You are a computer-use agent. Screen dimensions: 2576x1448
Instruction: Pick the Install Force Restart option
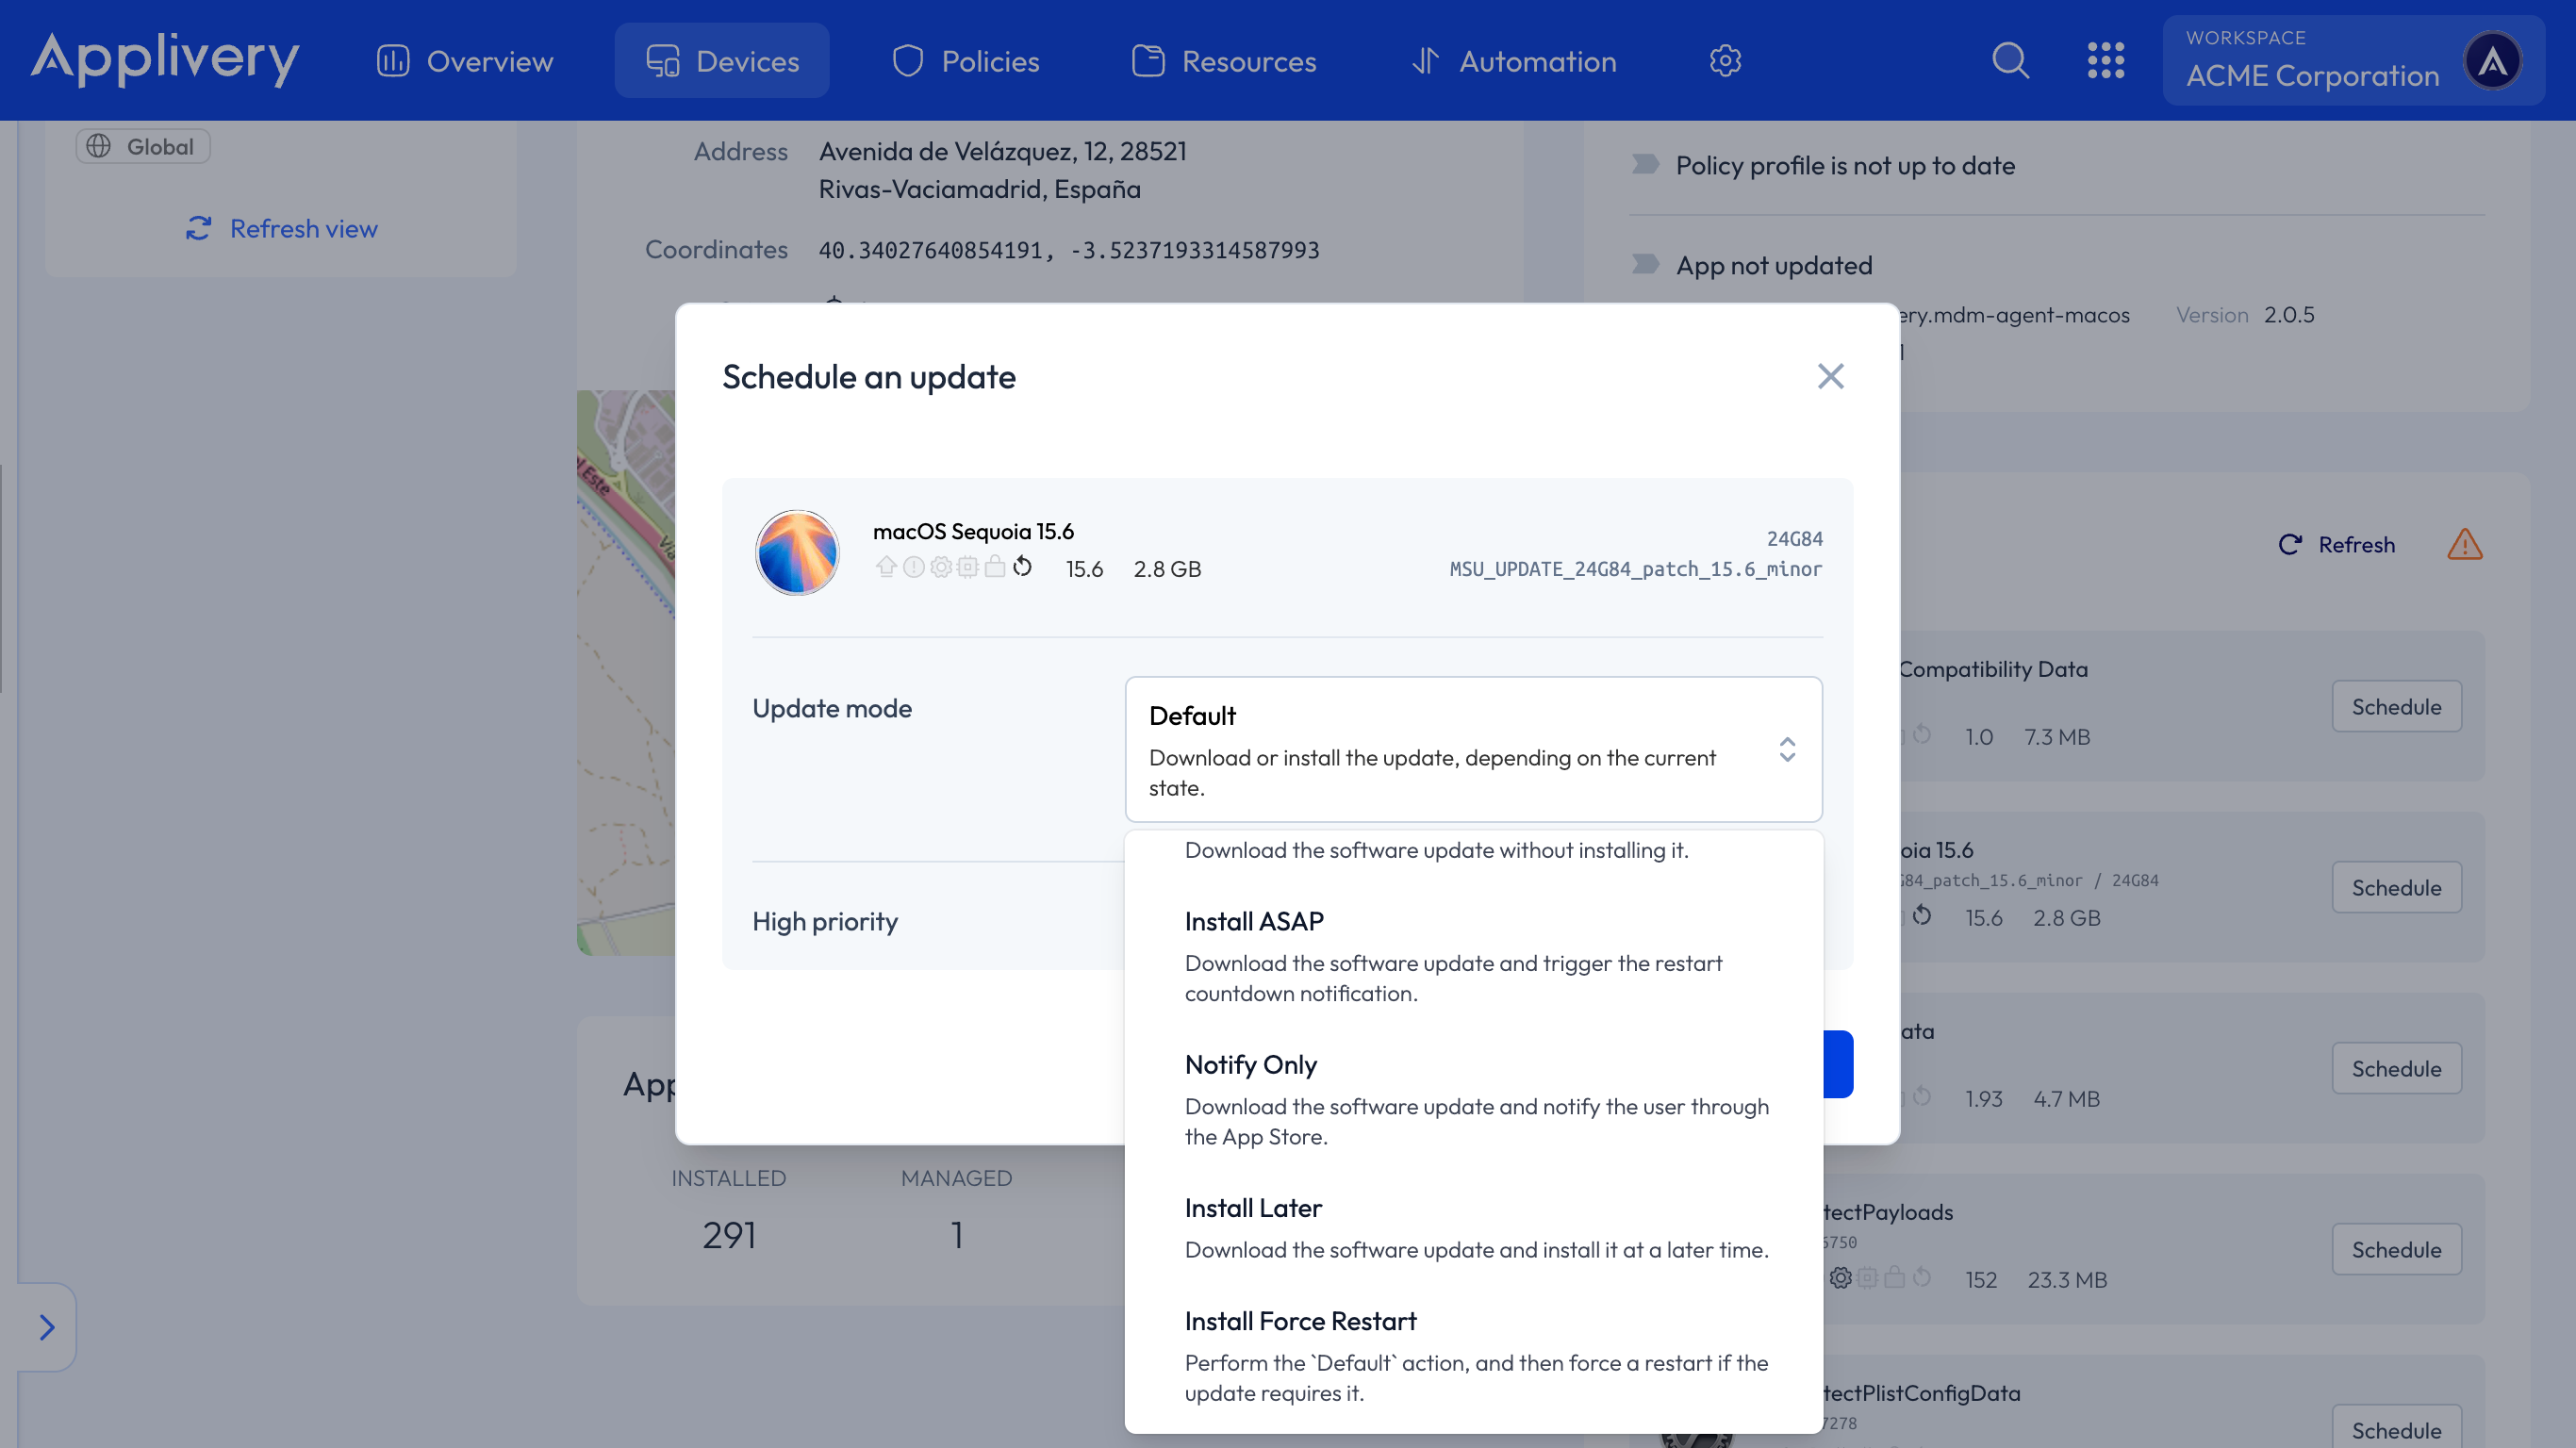click(x=1473, y=1356)
